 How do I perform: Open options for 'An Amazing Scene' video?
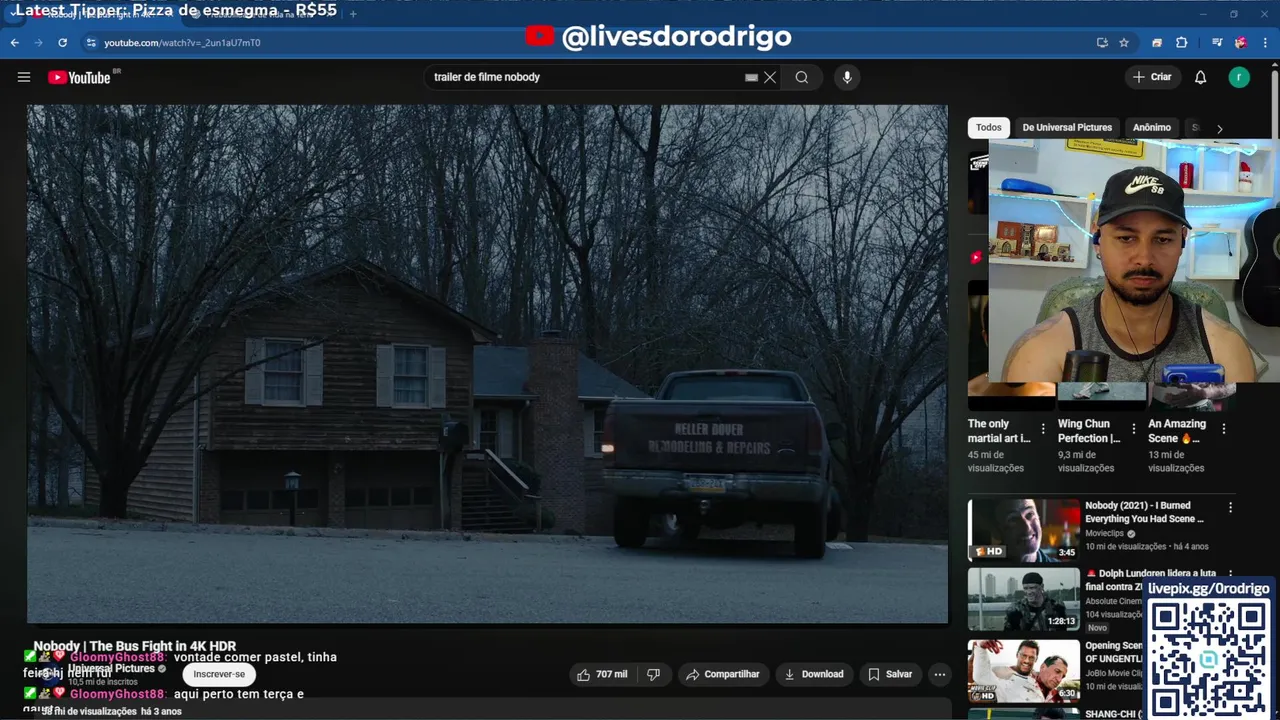pos(1223,428)
